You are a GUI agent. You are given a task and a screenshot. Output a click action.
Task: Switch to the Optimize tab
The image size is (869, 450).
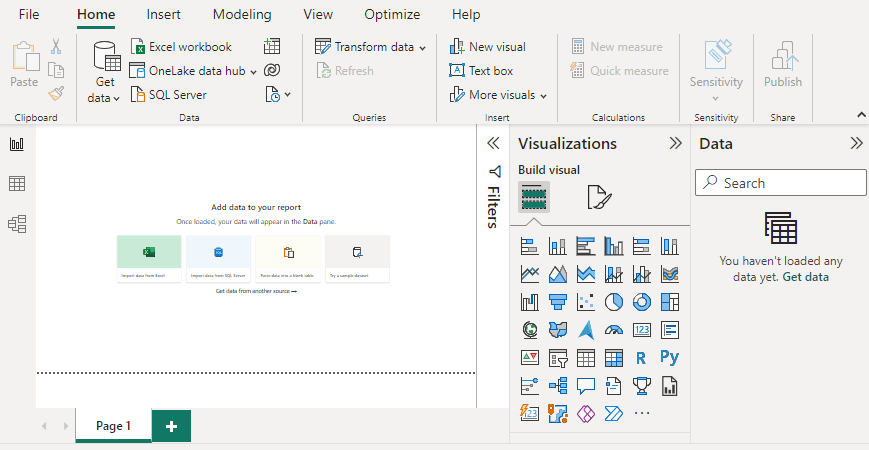coord(392,15)
